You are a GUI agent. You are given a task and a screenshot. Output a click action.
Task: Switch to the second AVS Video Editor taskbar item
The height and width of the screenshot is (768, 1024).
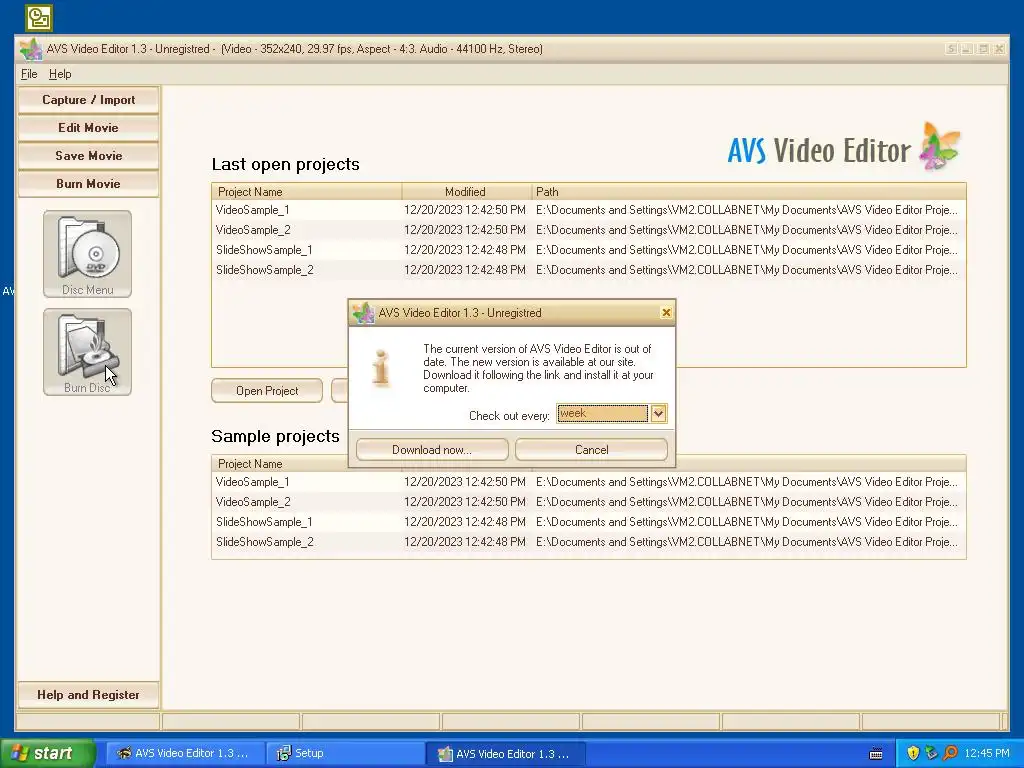[x=505, y=754]
